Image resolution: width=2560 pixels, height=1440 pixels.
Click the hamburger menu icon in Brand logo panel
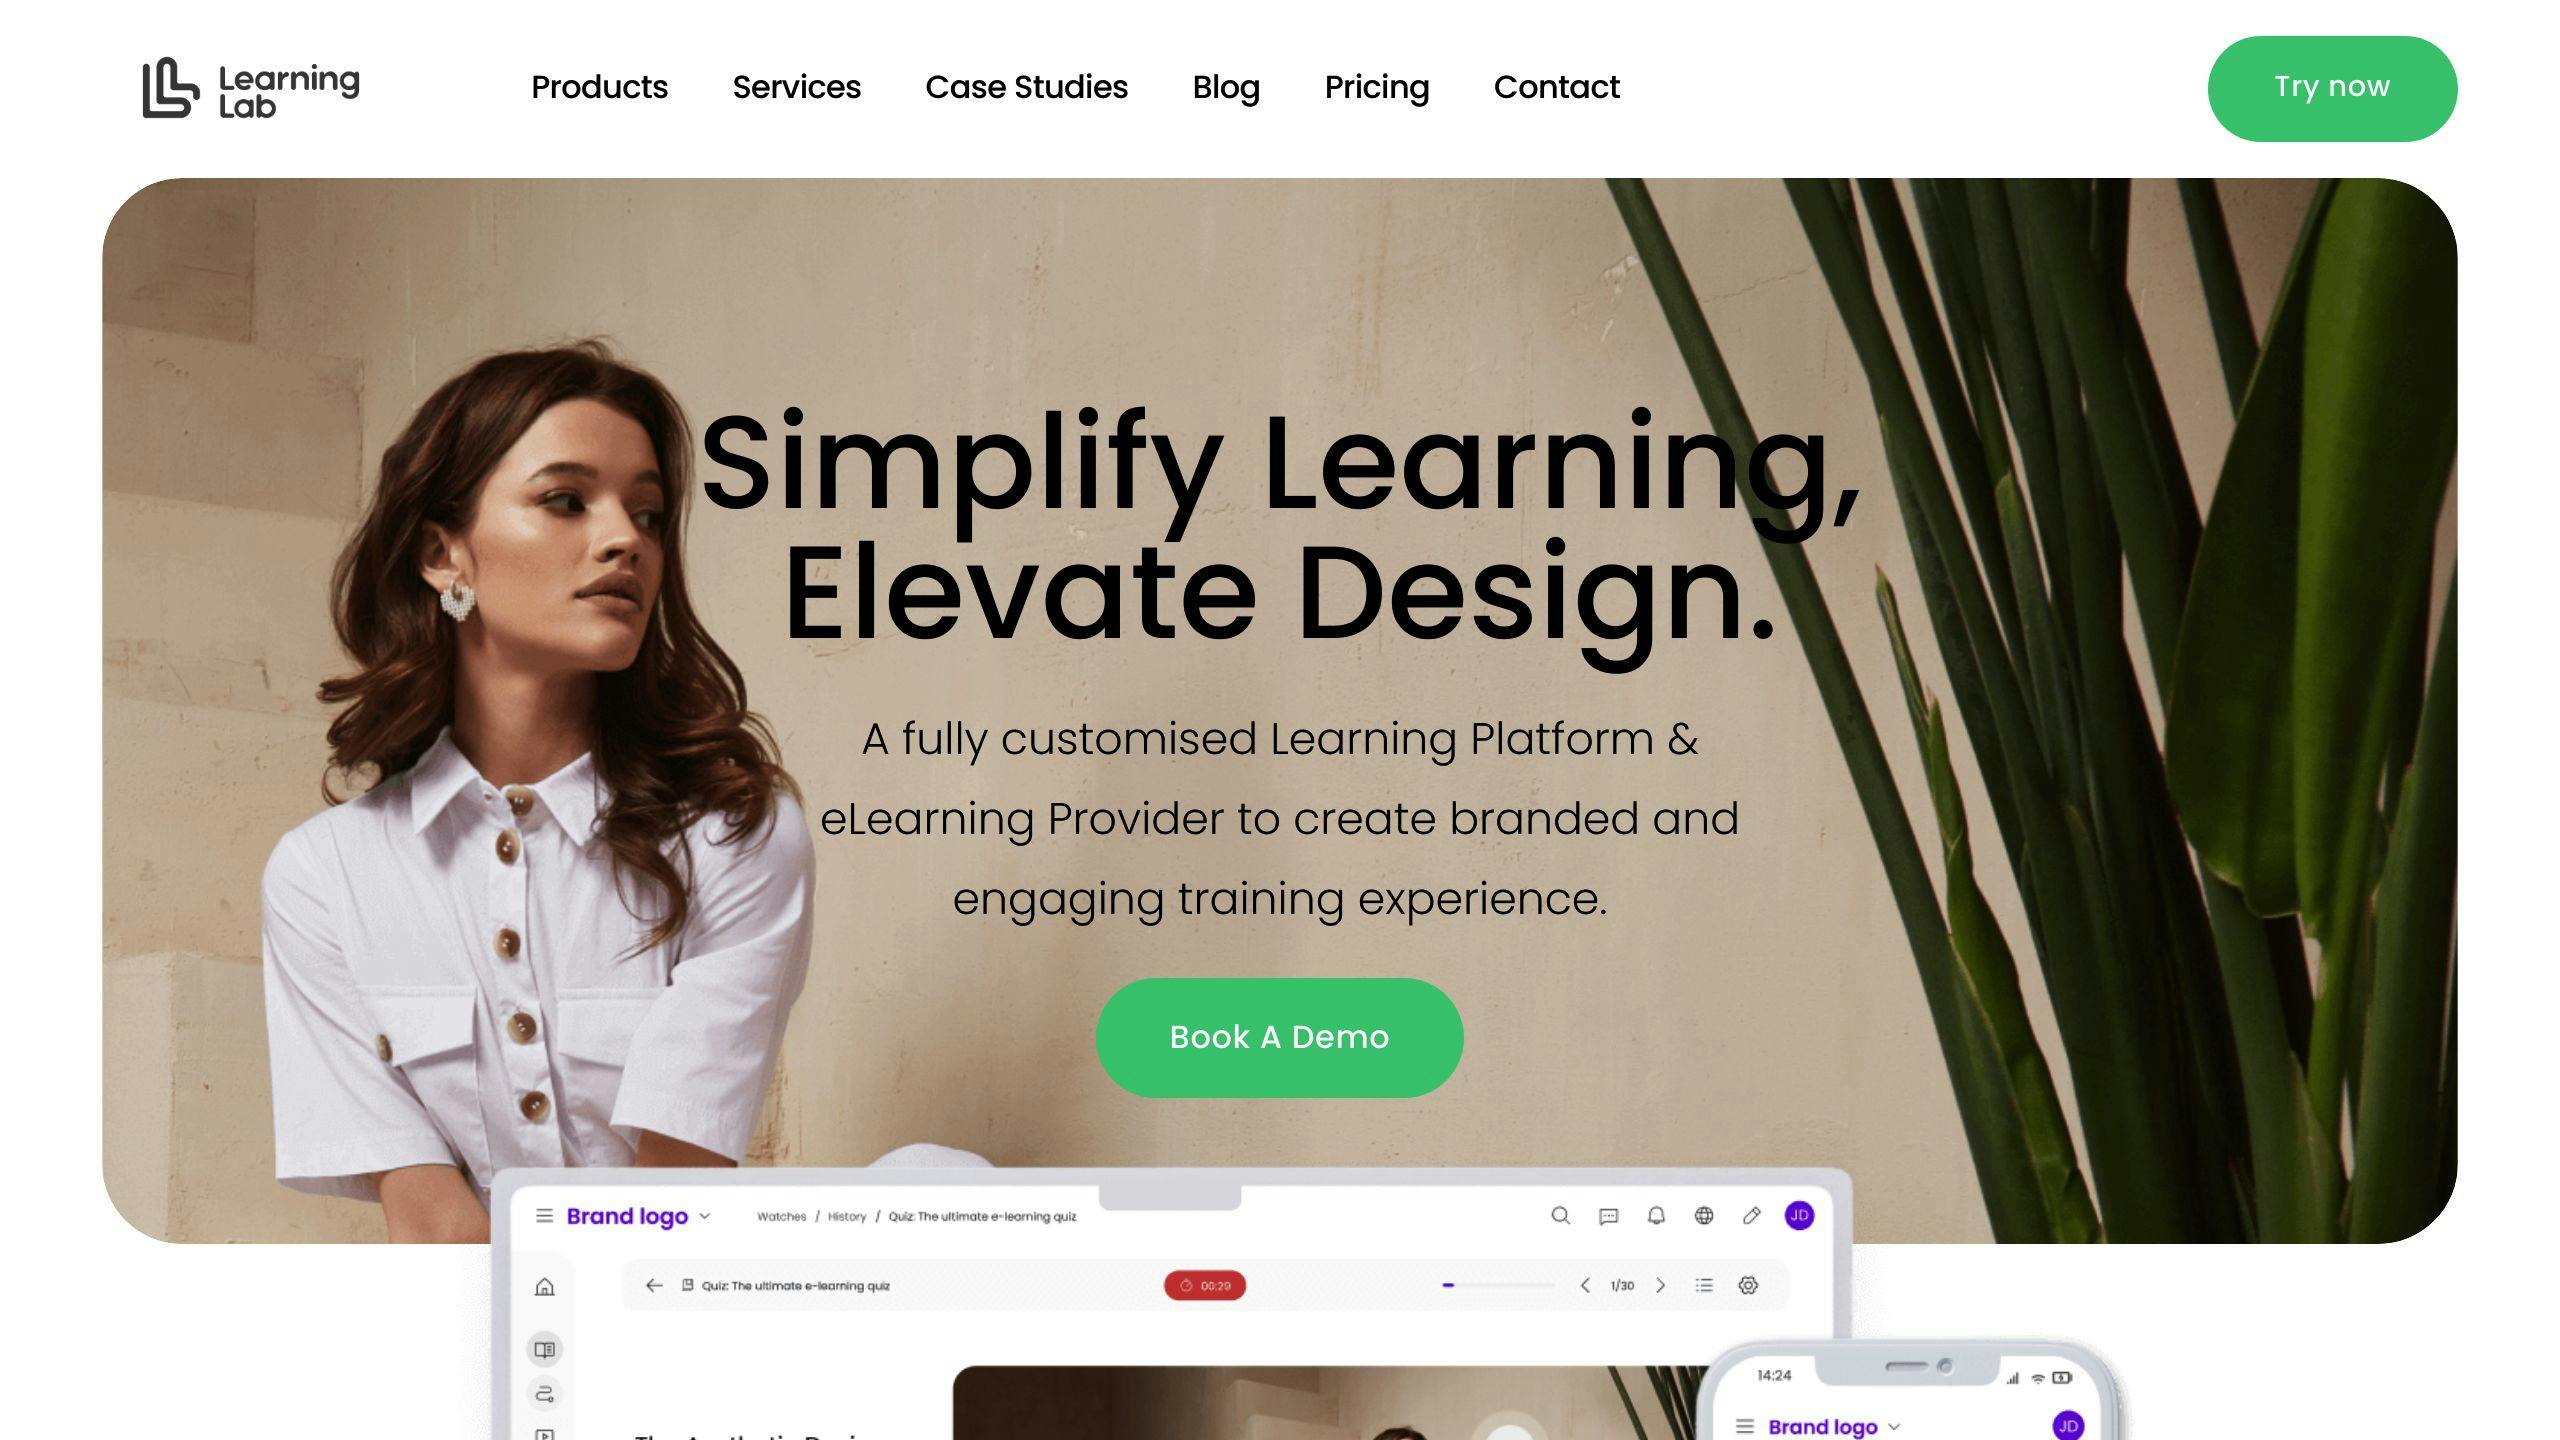tap(543, 1215)
